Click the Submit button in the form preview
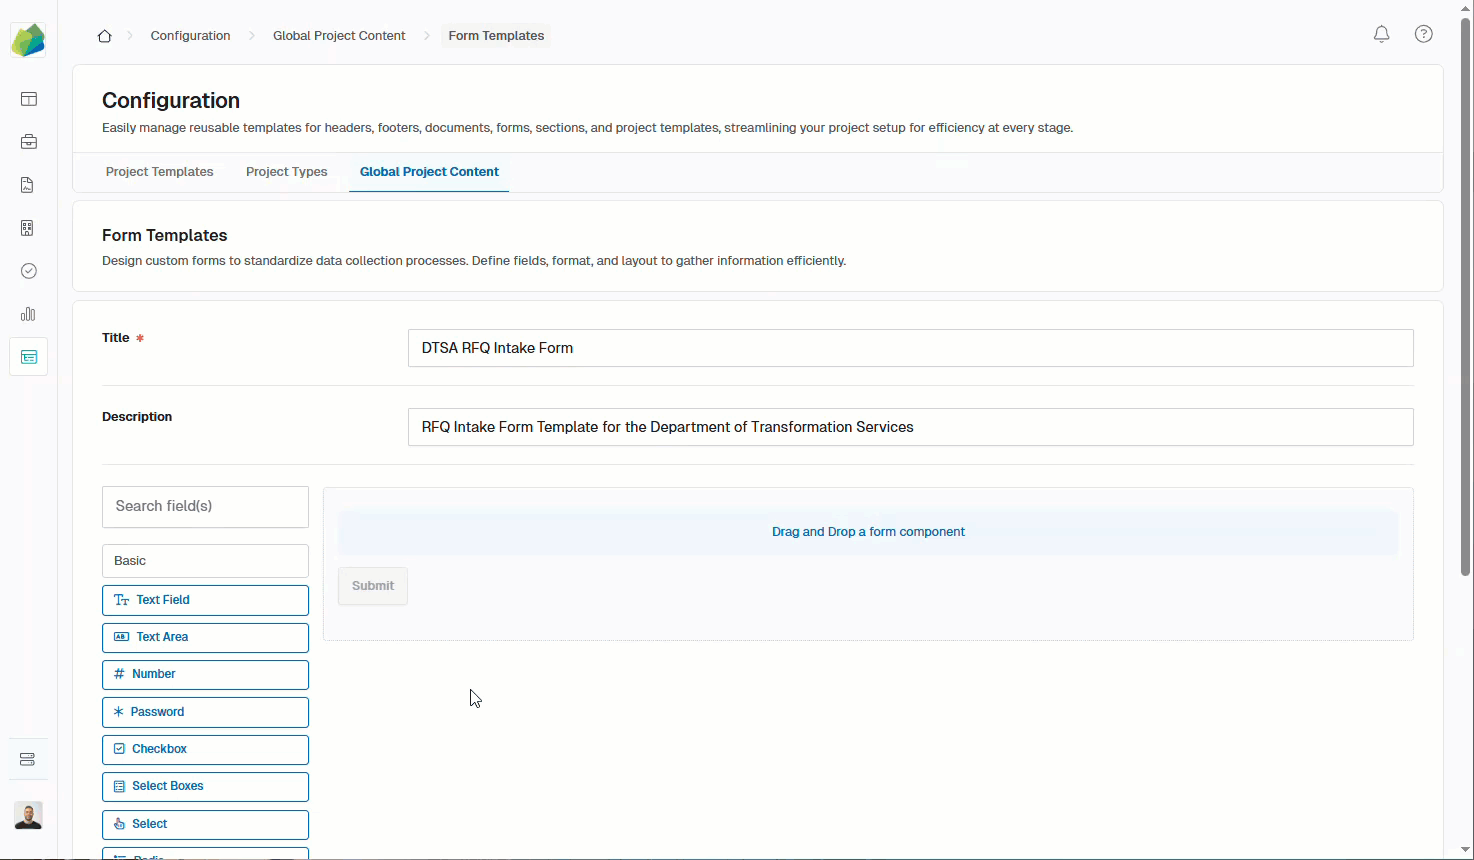The width and height of the screenshot is (1474, 860). click(x=372, y=585)
